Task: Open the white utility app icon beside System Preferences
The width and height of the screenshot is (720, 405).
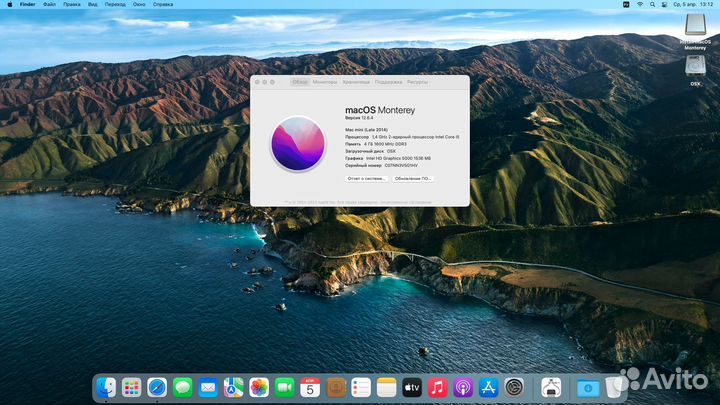Action: pos(551,388)
